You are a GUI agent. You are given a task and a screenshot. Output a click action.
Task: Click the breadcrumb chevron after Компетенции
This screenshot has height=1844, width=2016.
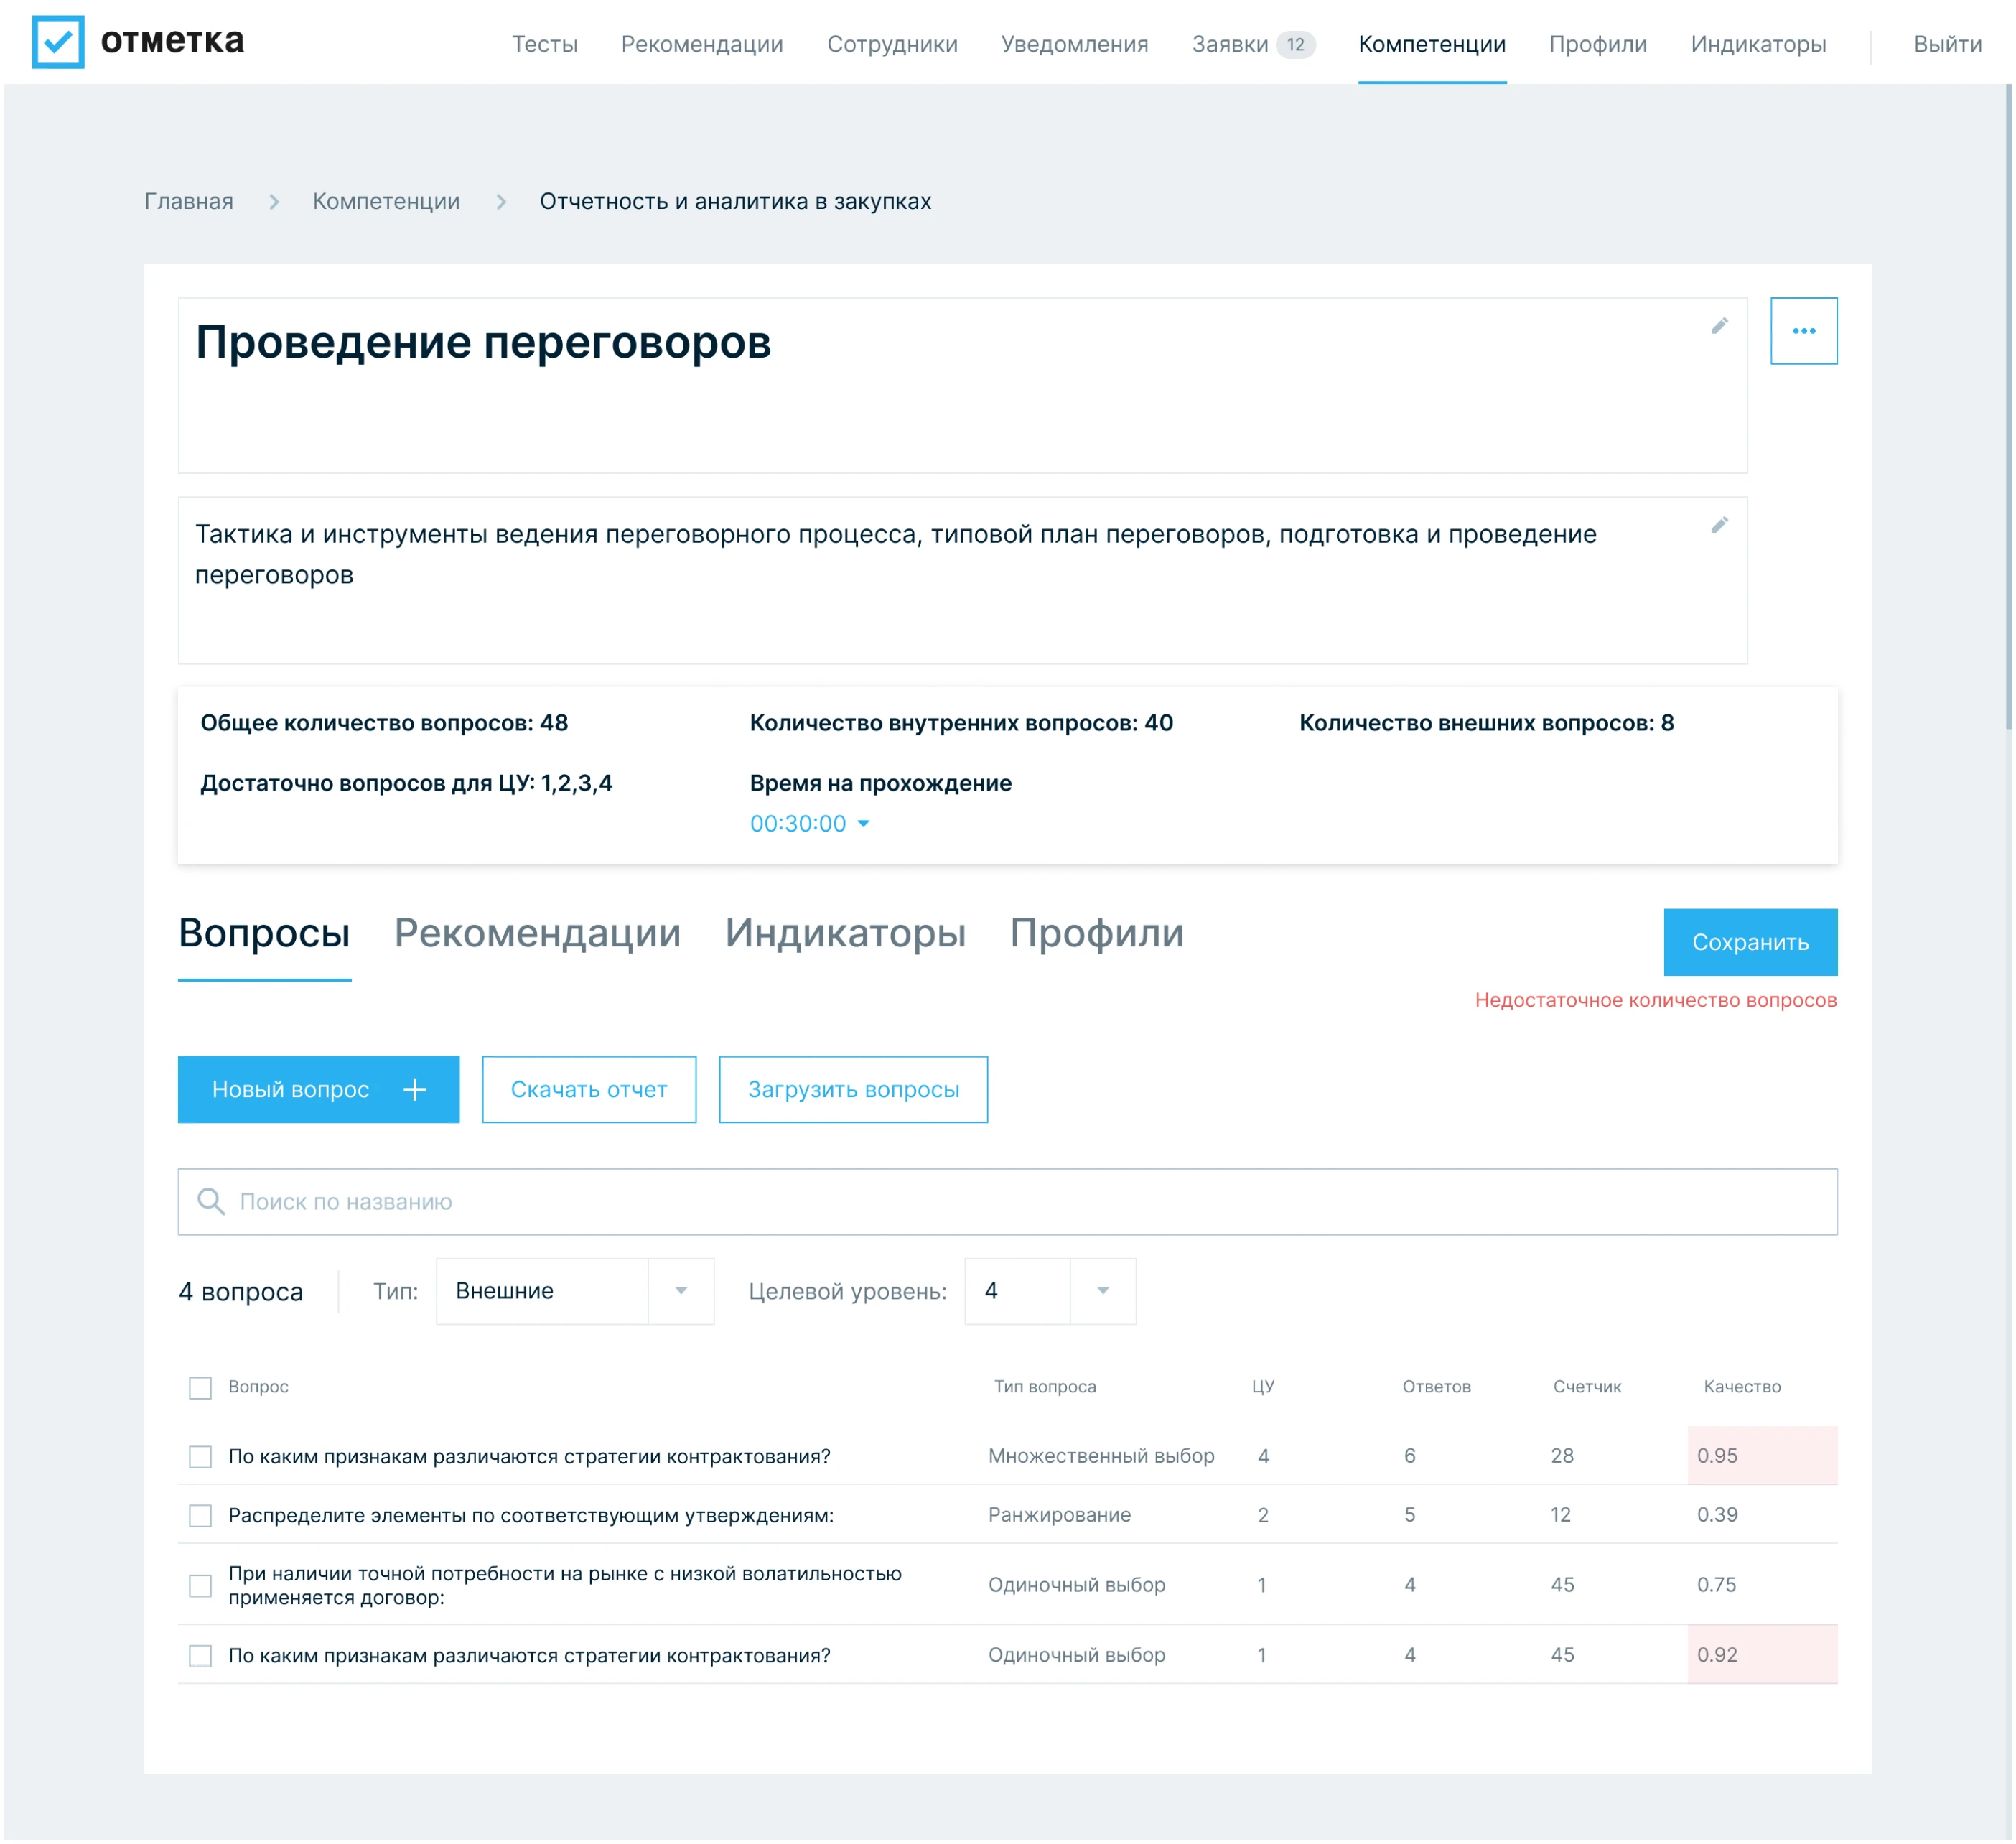click(x=501, y=202)
